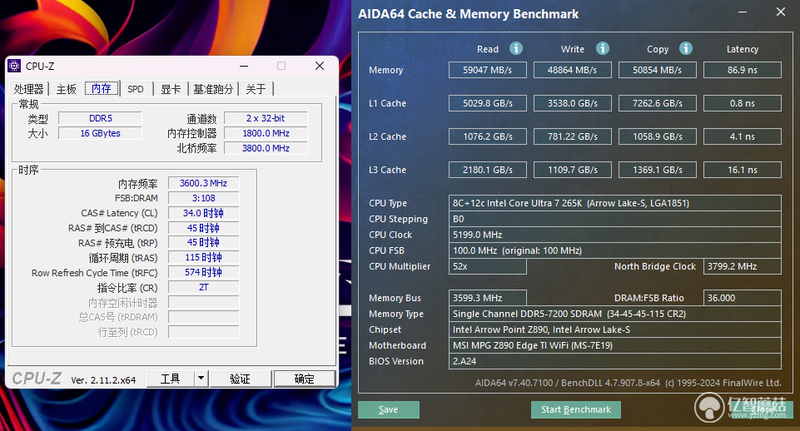Click Start Benchmark in AIDA64
Screen dimensions: 800x431
click(x=576, y=410)
